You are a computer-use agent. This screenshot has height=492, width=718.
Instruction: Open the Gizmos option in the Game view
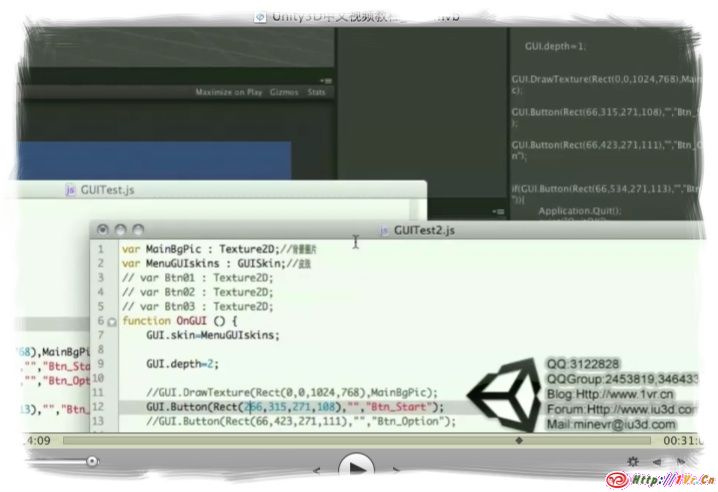coord(284,92)
